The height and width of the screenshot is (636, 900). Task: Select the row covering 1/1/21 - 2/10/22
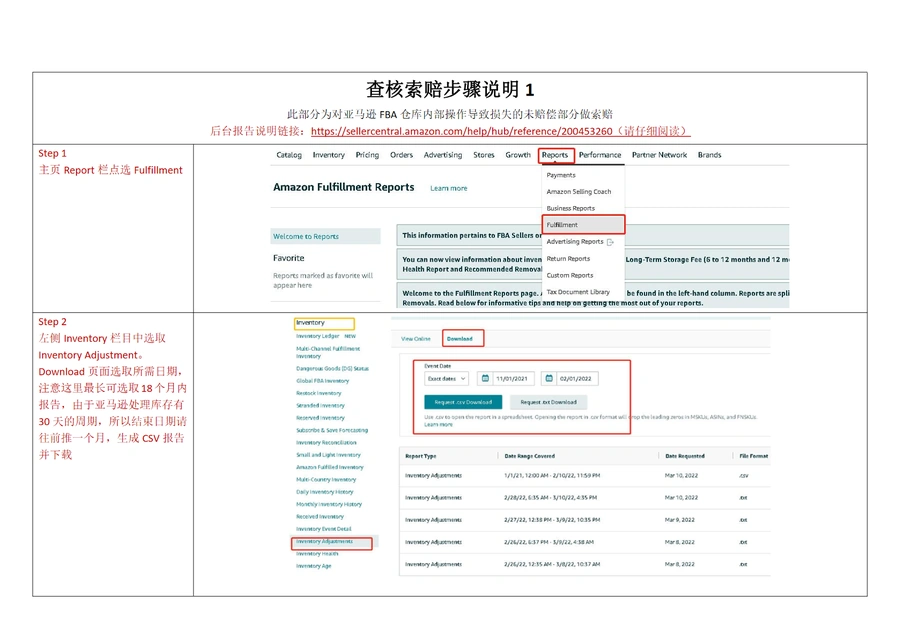[584, 476]
